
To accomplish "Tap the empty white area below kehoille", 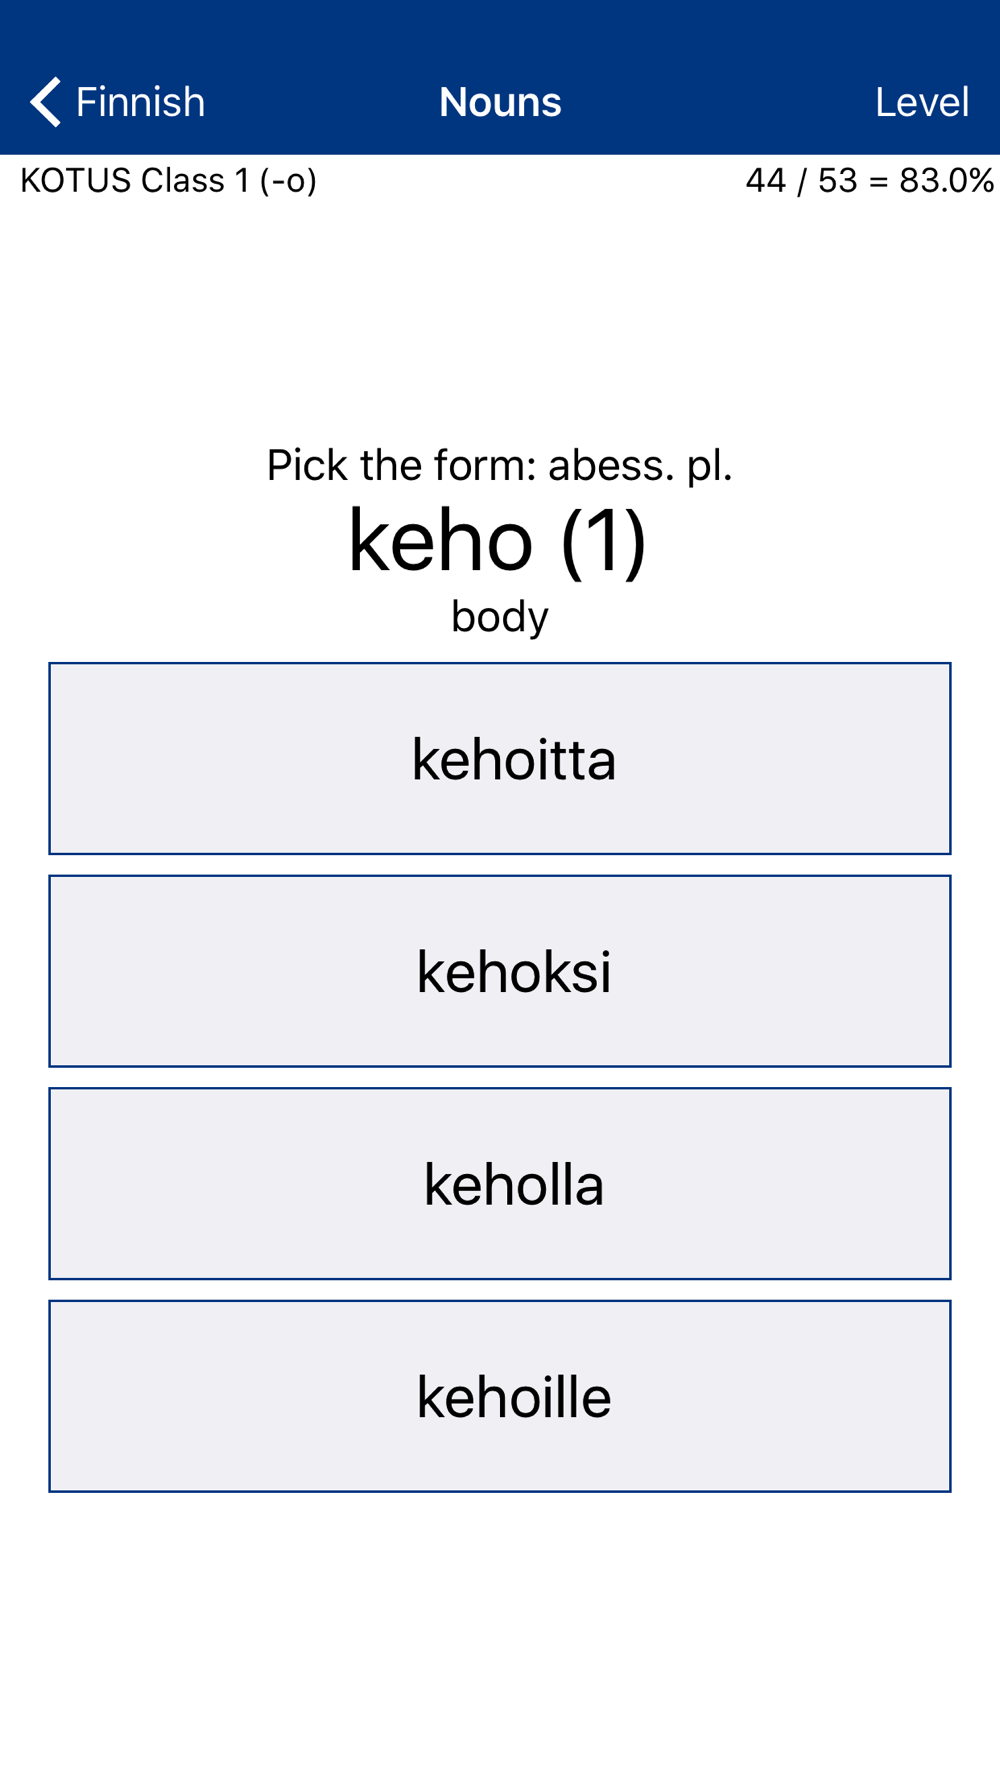I will click(x=500, y=1630).
